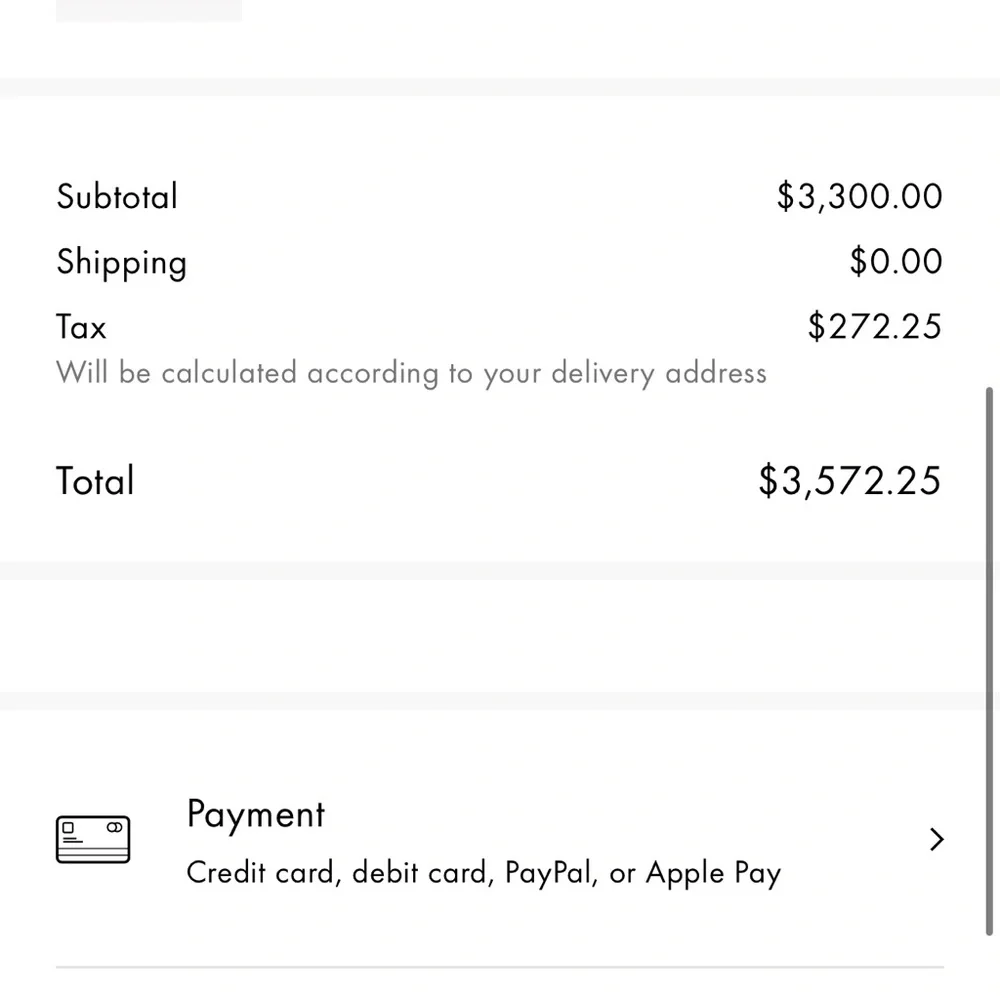Select the $3,572.25 total amount
Viewport: 1000px width, 1000px height.
(849, 481)
